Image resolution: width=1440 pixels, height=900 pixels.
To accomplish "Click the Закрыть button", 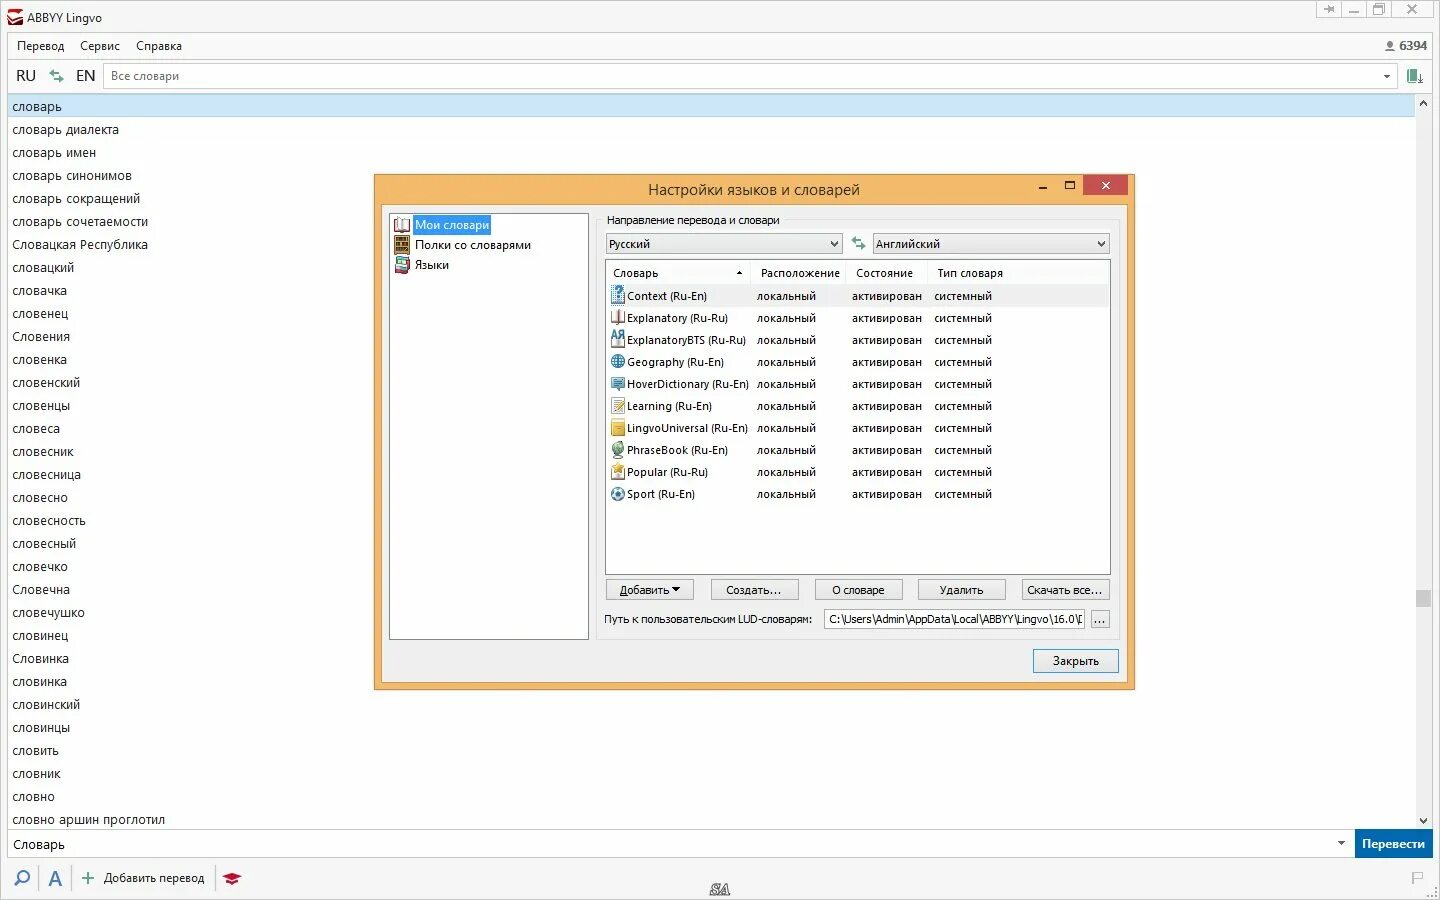I will coord(1076,661).
